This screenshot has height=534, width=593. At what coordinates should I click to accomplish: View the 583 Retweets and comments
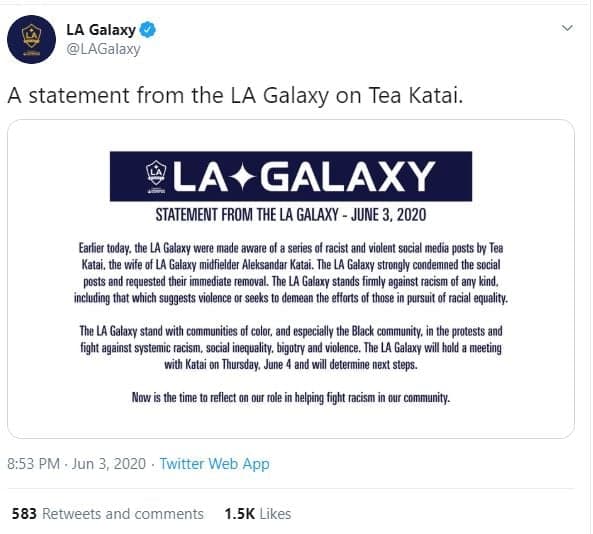107,514
